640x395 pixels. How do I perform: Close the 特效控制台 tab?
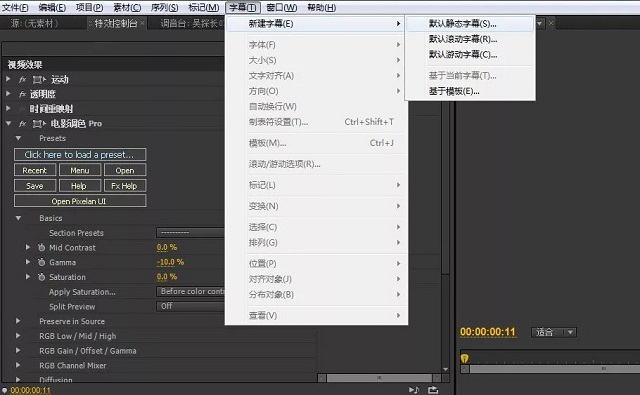142,23
